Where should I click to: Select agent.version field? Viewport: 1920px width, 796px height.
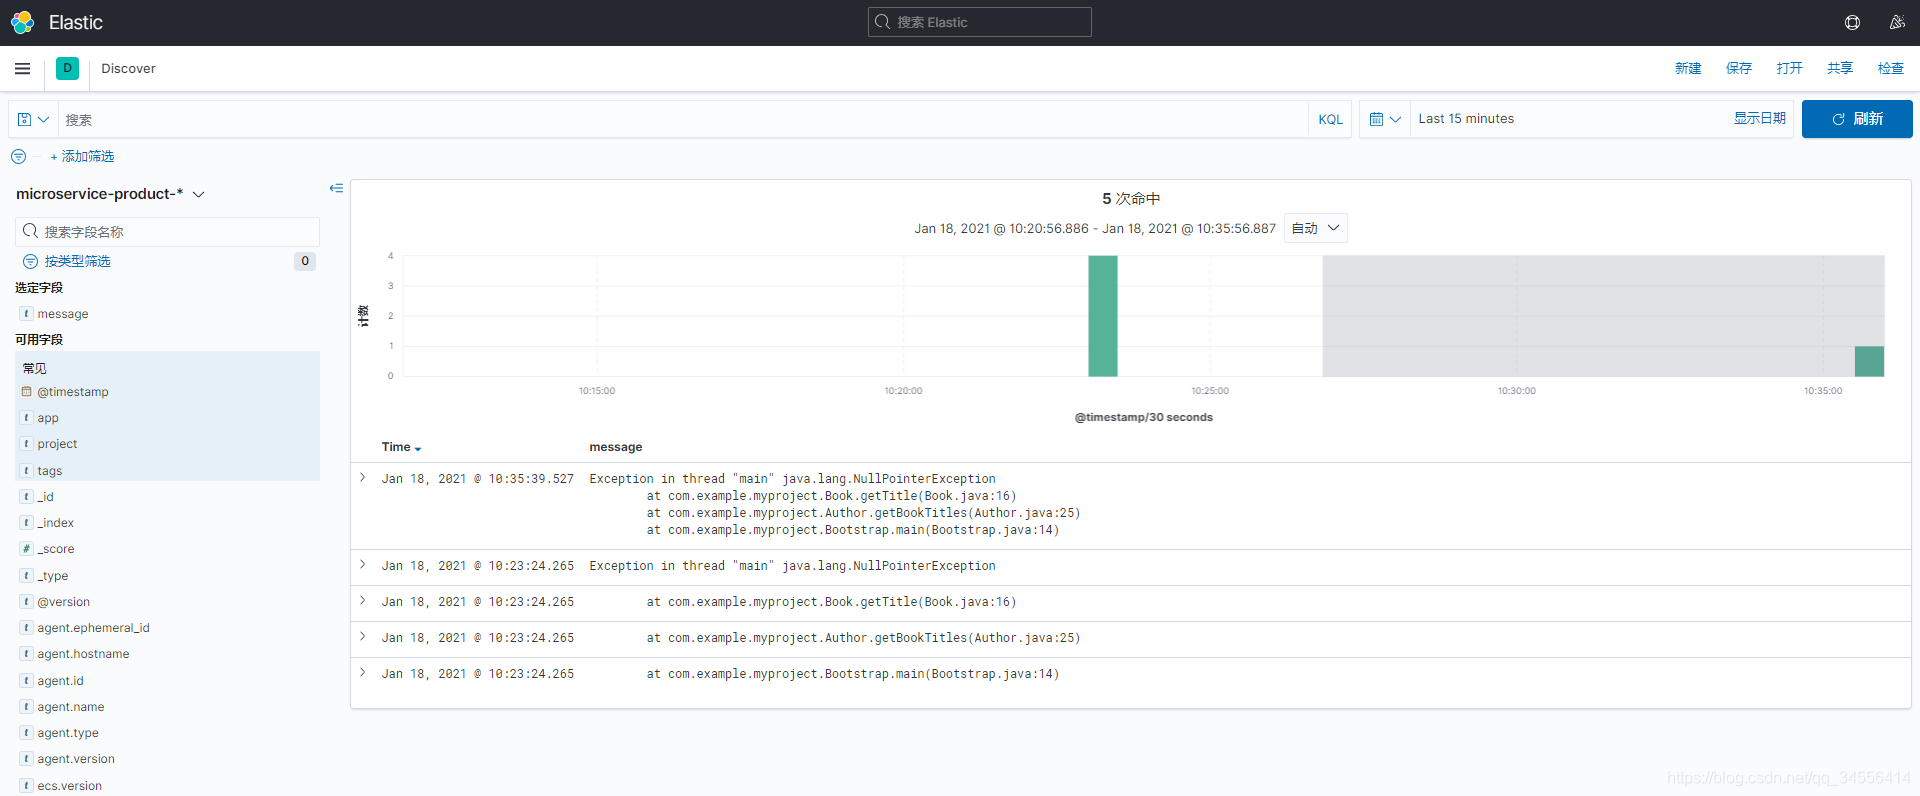tap(76, 759)
